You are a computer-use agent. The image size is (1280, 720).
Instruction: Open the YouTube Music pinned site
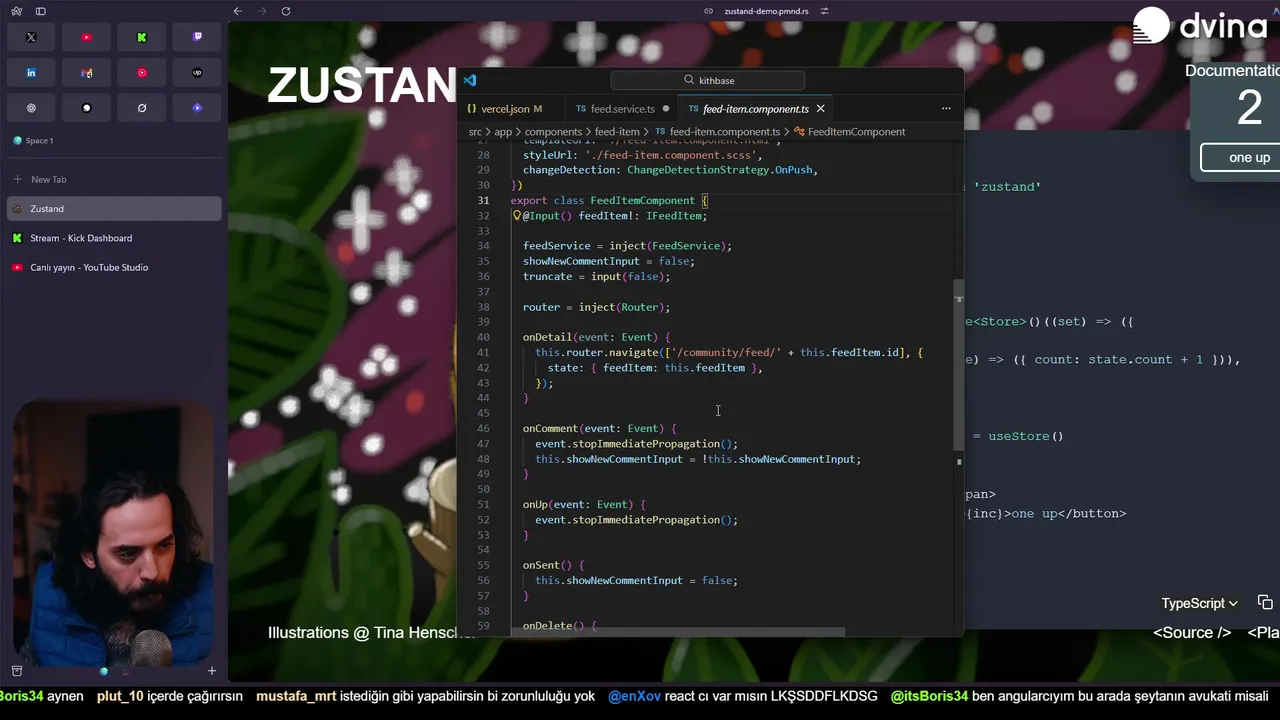[x=142, y=73]
